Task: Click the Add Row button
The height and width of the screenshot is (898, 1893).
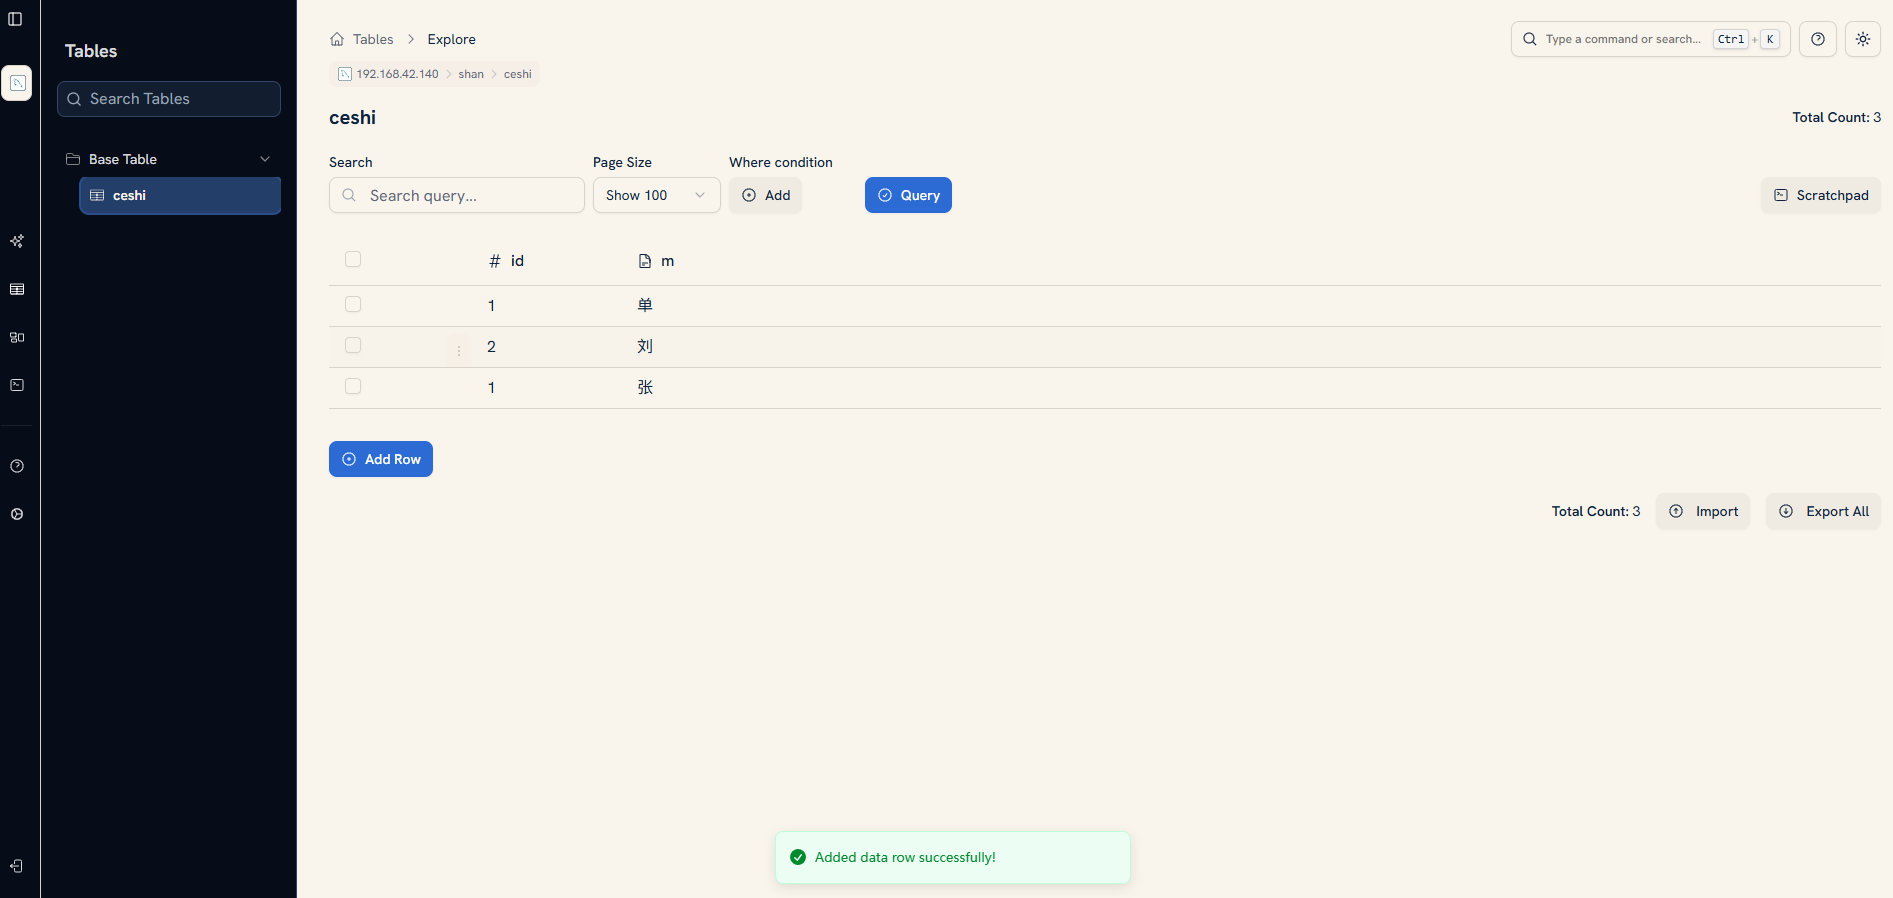Action: pyautogui.click(x=381, y=459)
